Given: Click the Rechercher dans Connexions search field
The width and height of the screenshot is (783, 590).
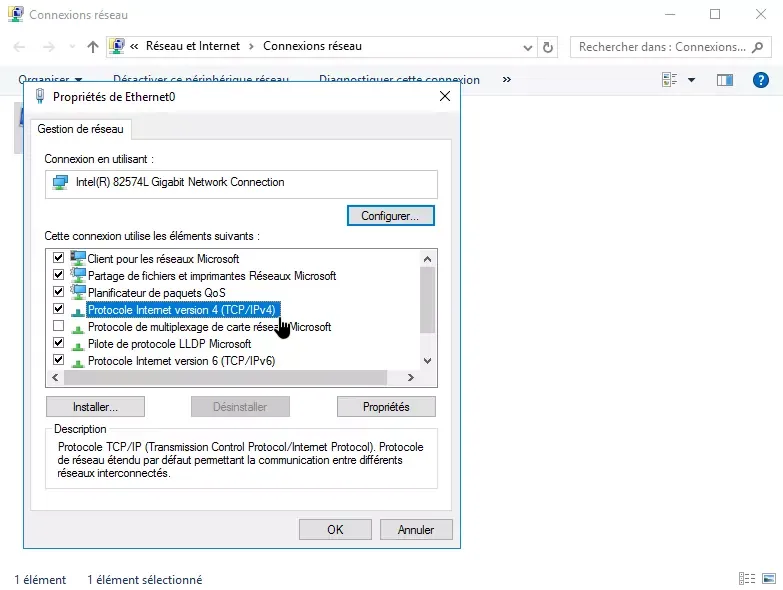Looking at the screenshot, I should 660,47.
